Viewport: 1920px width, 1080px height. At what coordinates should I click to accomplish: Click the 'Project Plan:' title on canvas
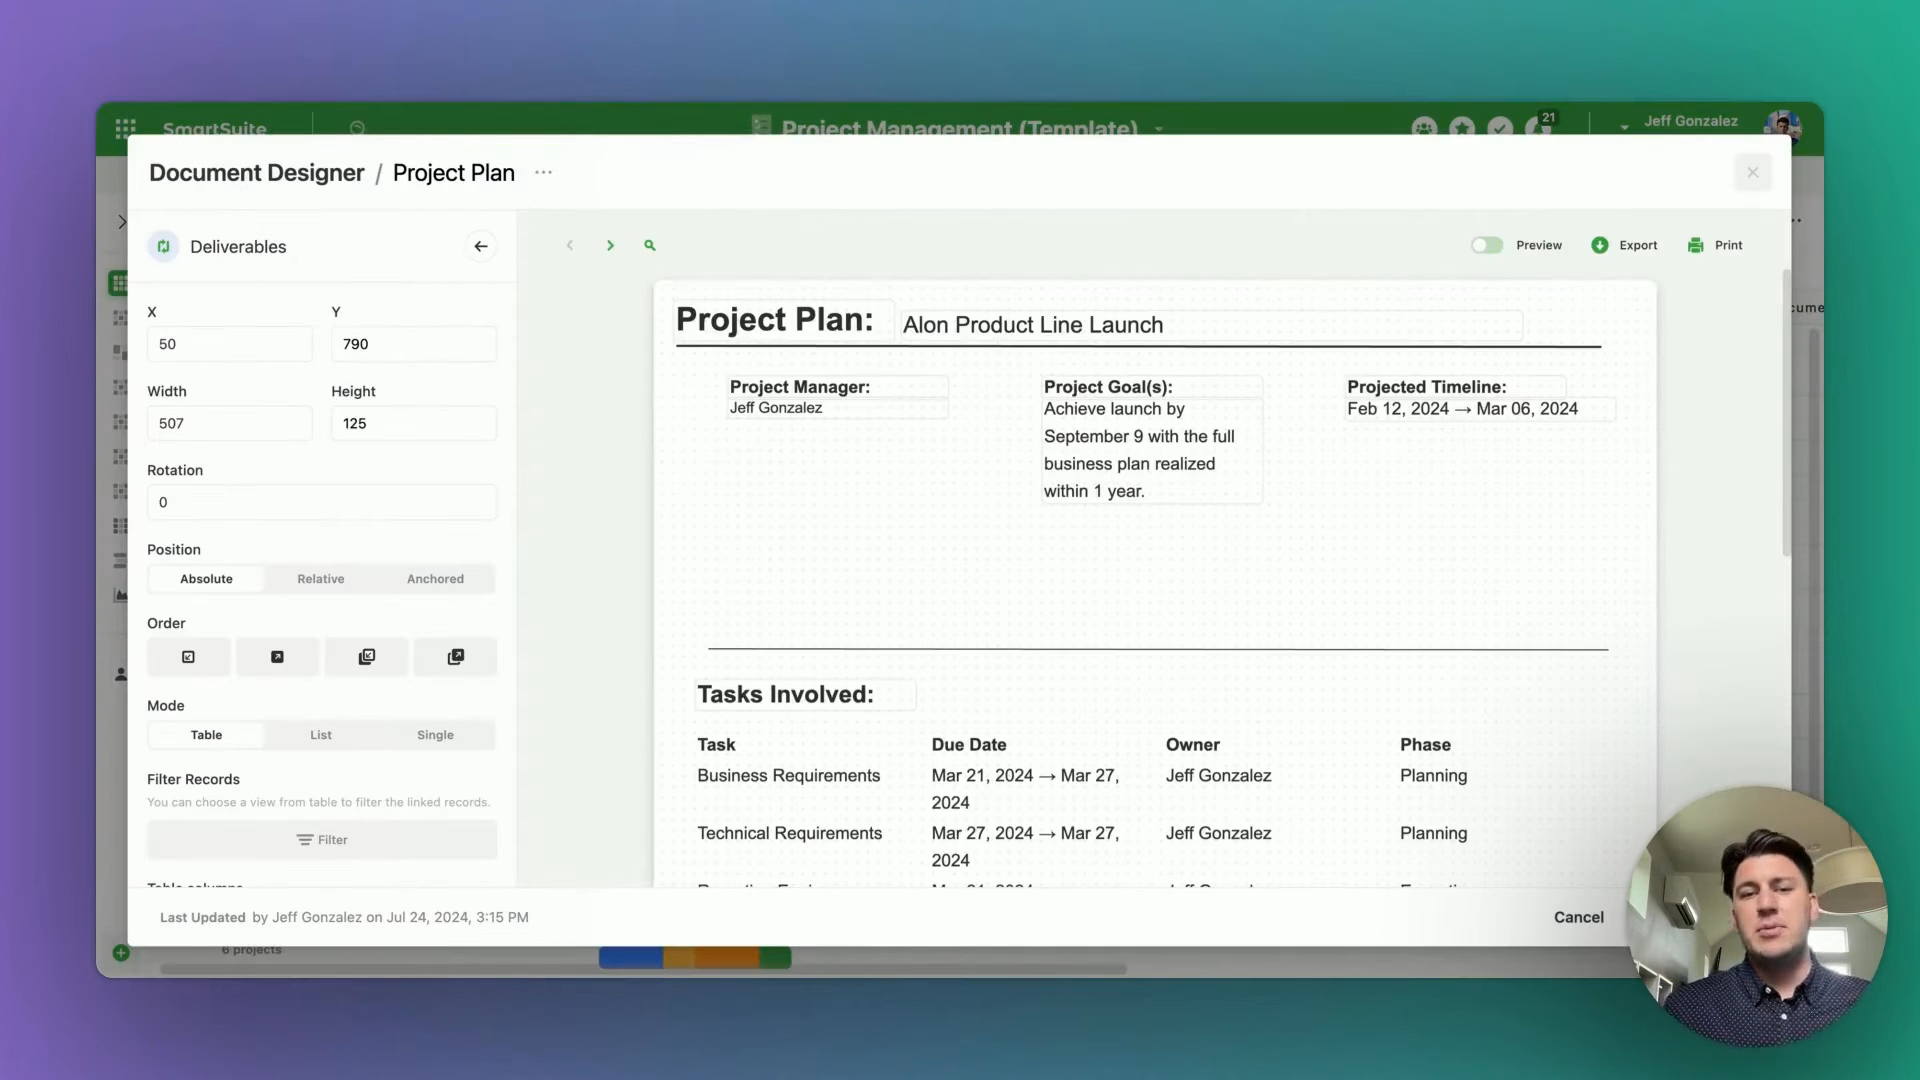(775, 319)
